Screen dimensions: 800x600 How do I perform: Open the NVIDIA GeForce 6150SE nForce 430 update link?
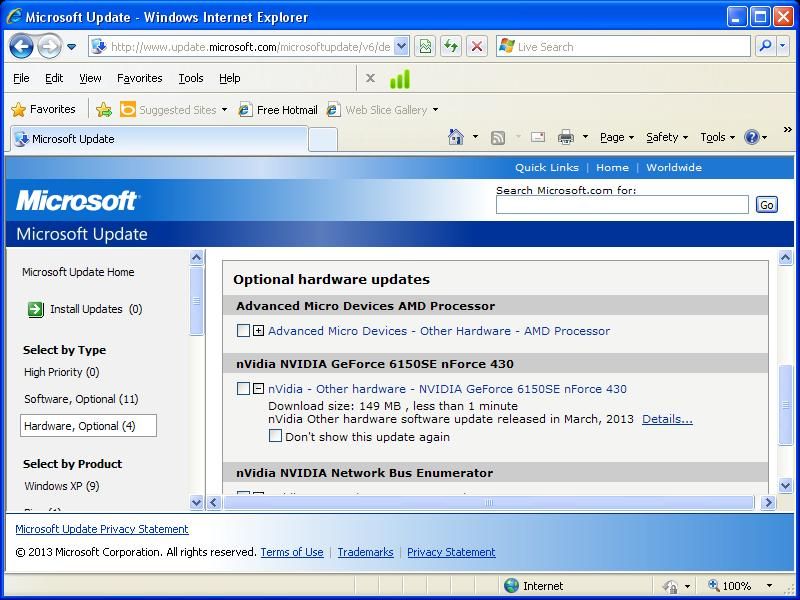click(x=447, y=389)
